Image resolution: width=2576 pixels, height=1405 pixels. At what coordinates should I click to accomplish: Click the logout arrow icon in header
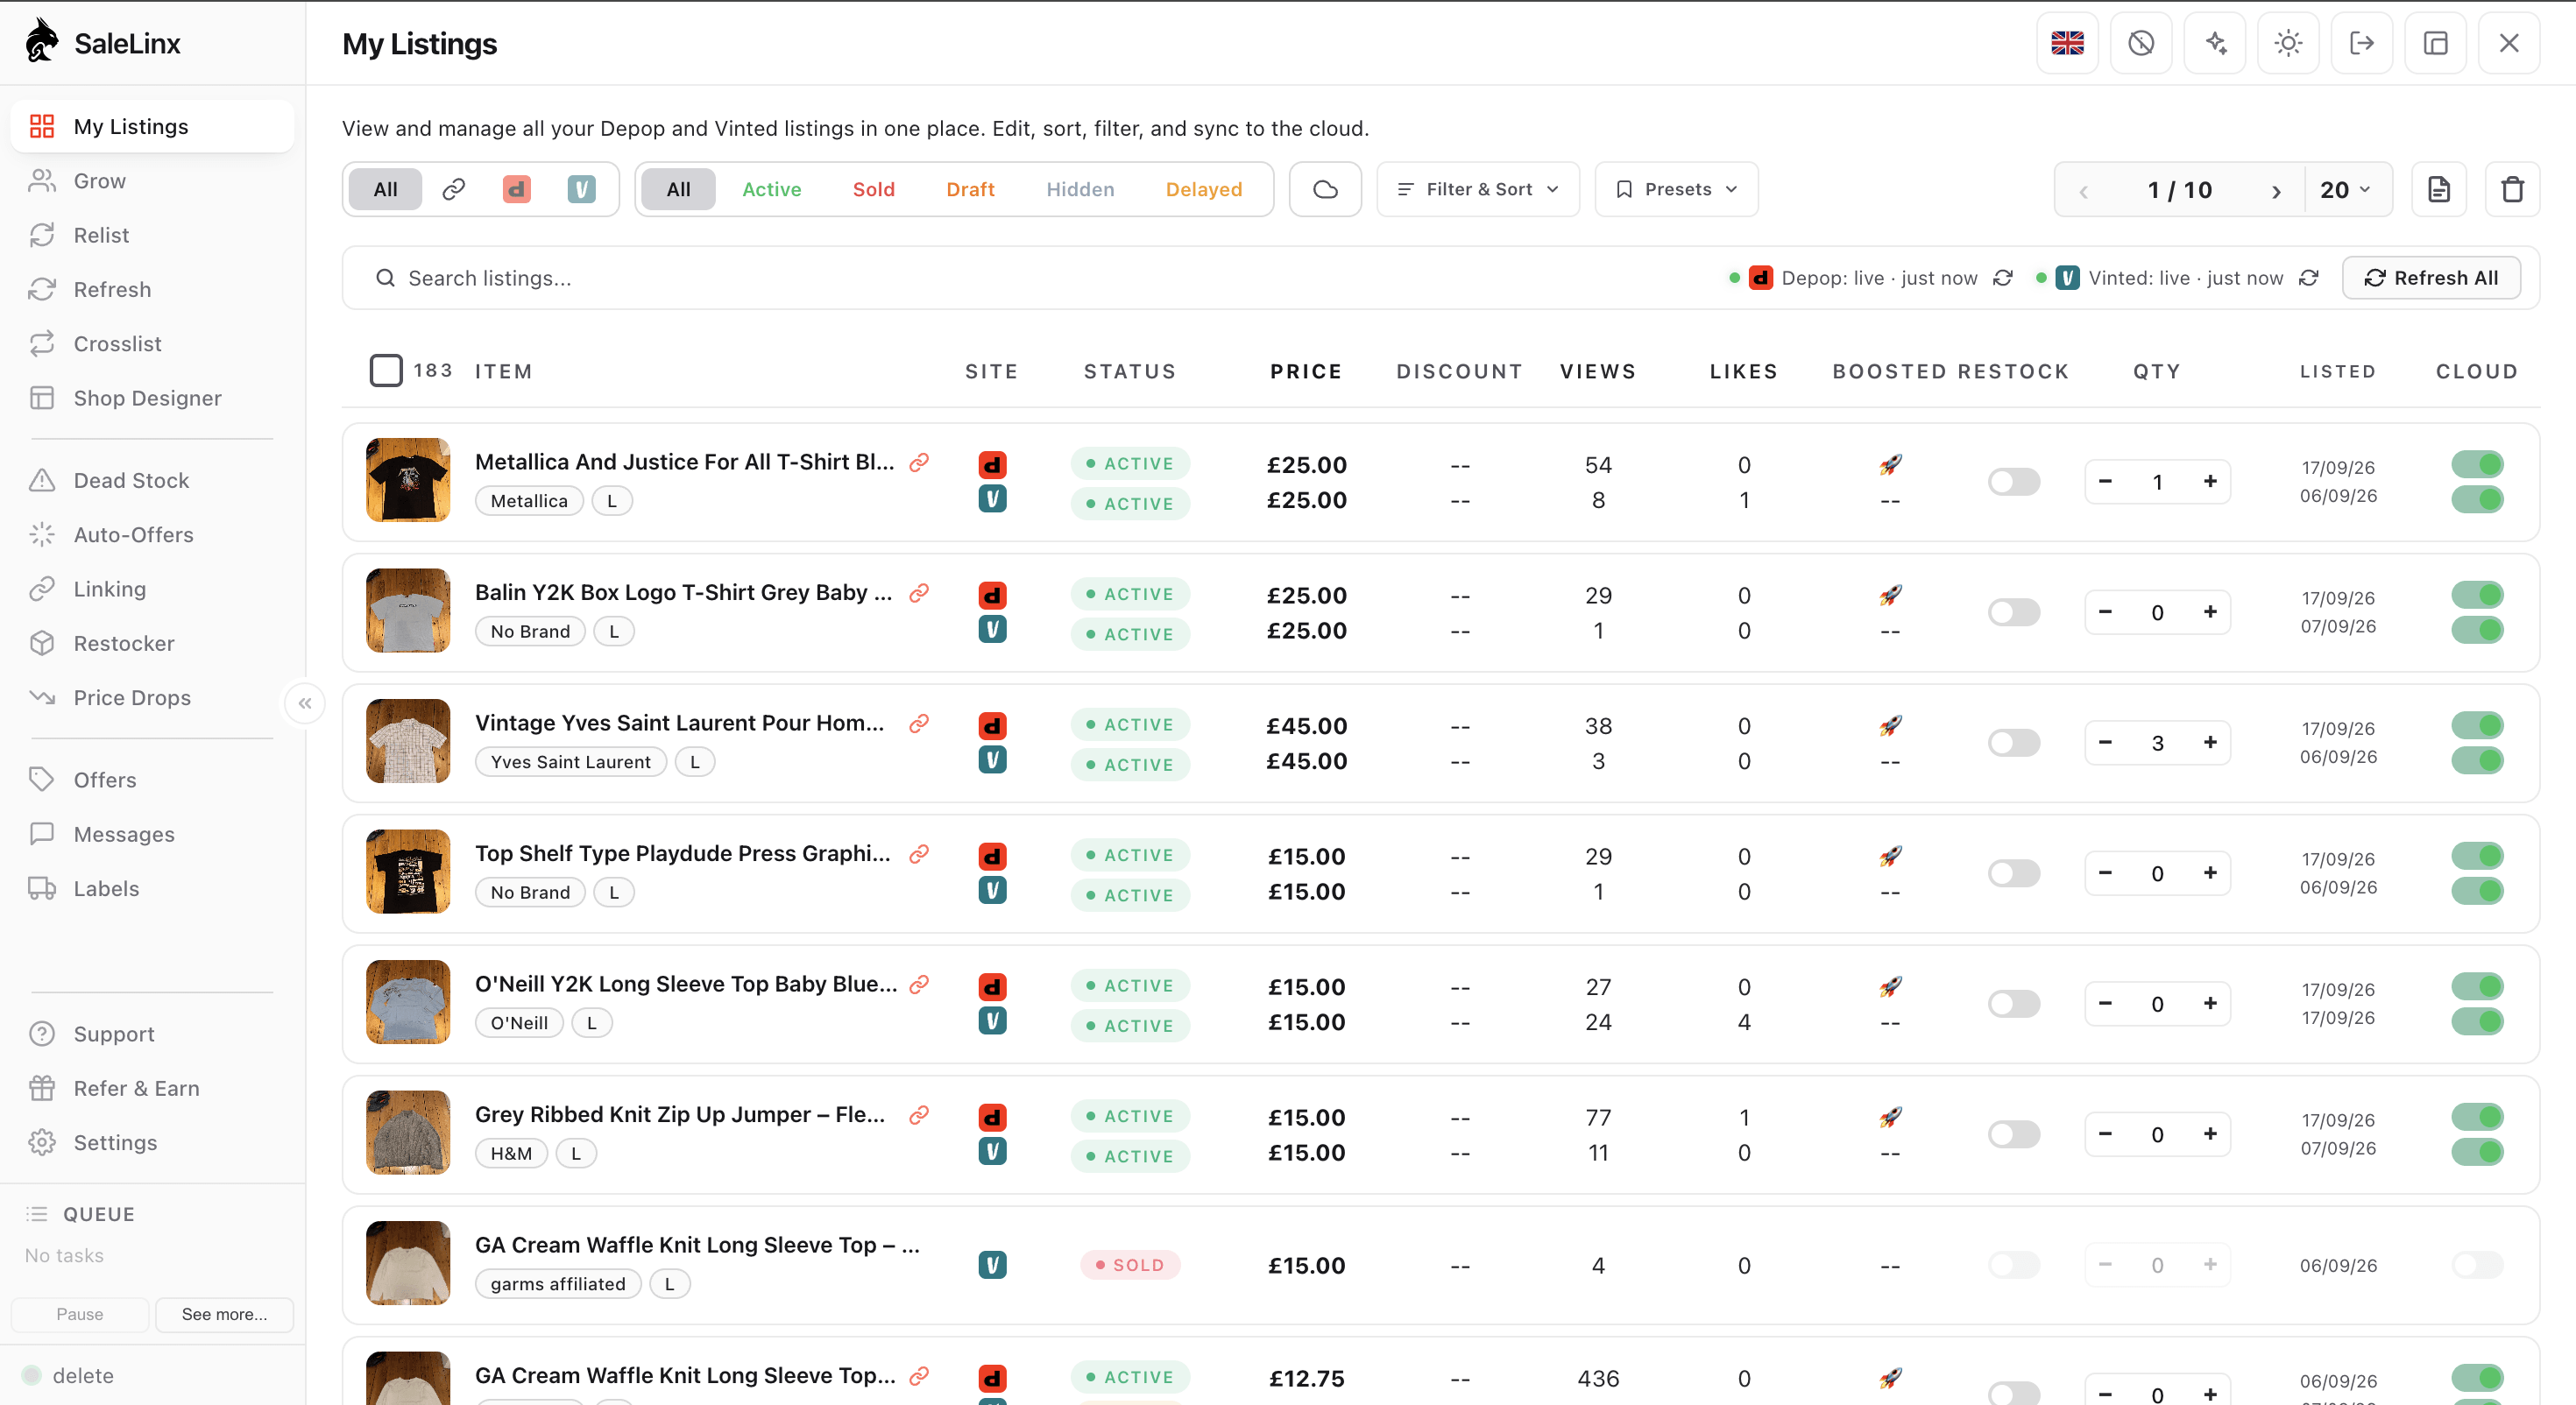(x=2362, y=43)
